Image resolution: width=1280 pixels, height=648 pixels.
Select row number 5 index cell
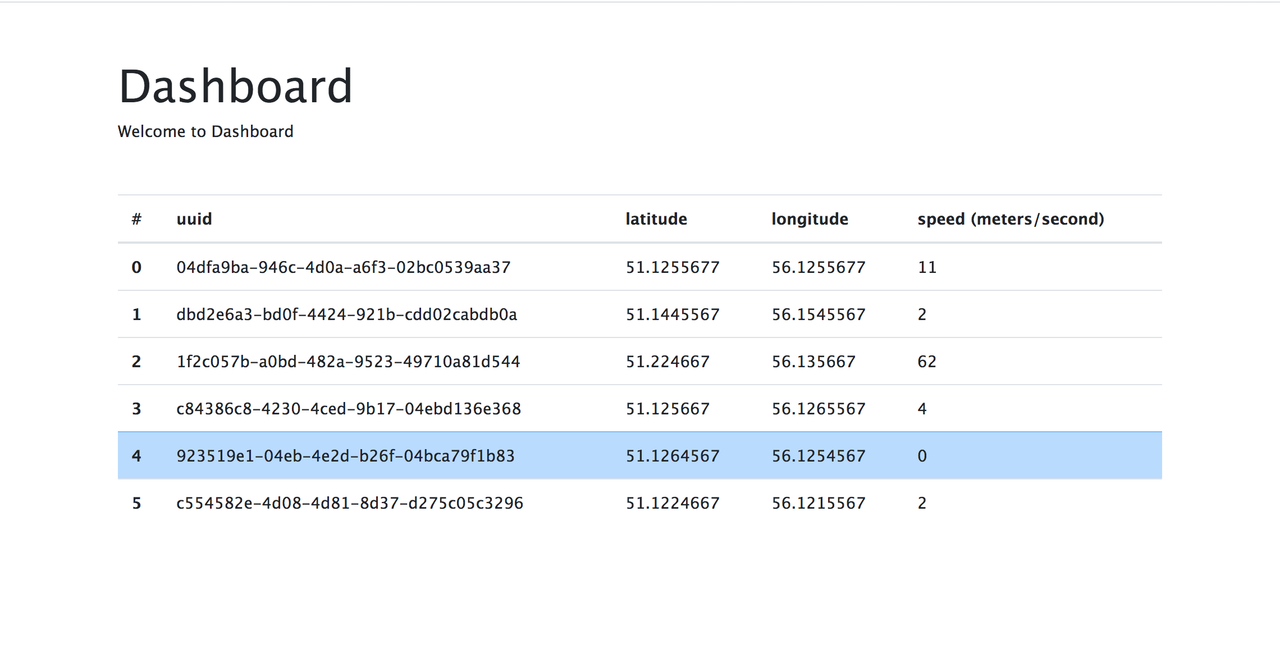[x=137, y=503]
